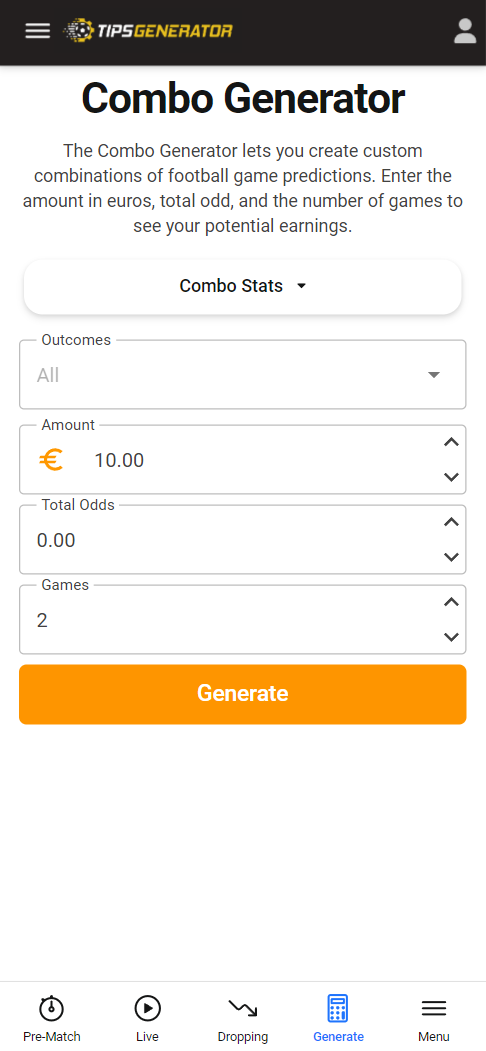Open the bottom bar Menu icon
Screen dimensions: 486x1051
click(x=434, y=1008)
